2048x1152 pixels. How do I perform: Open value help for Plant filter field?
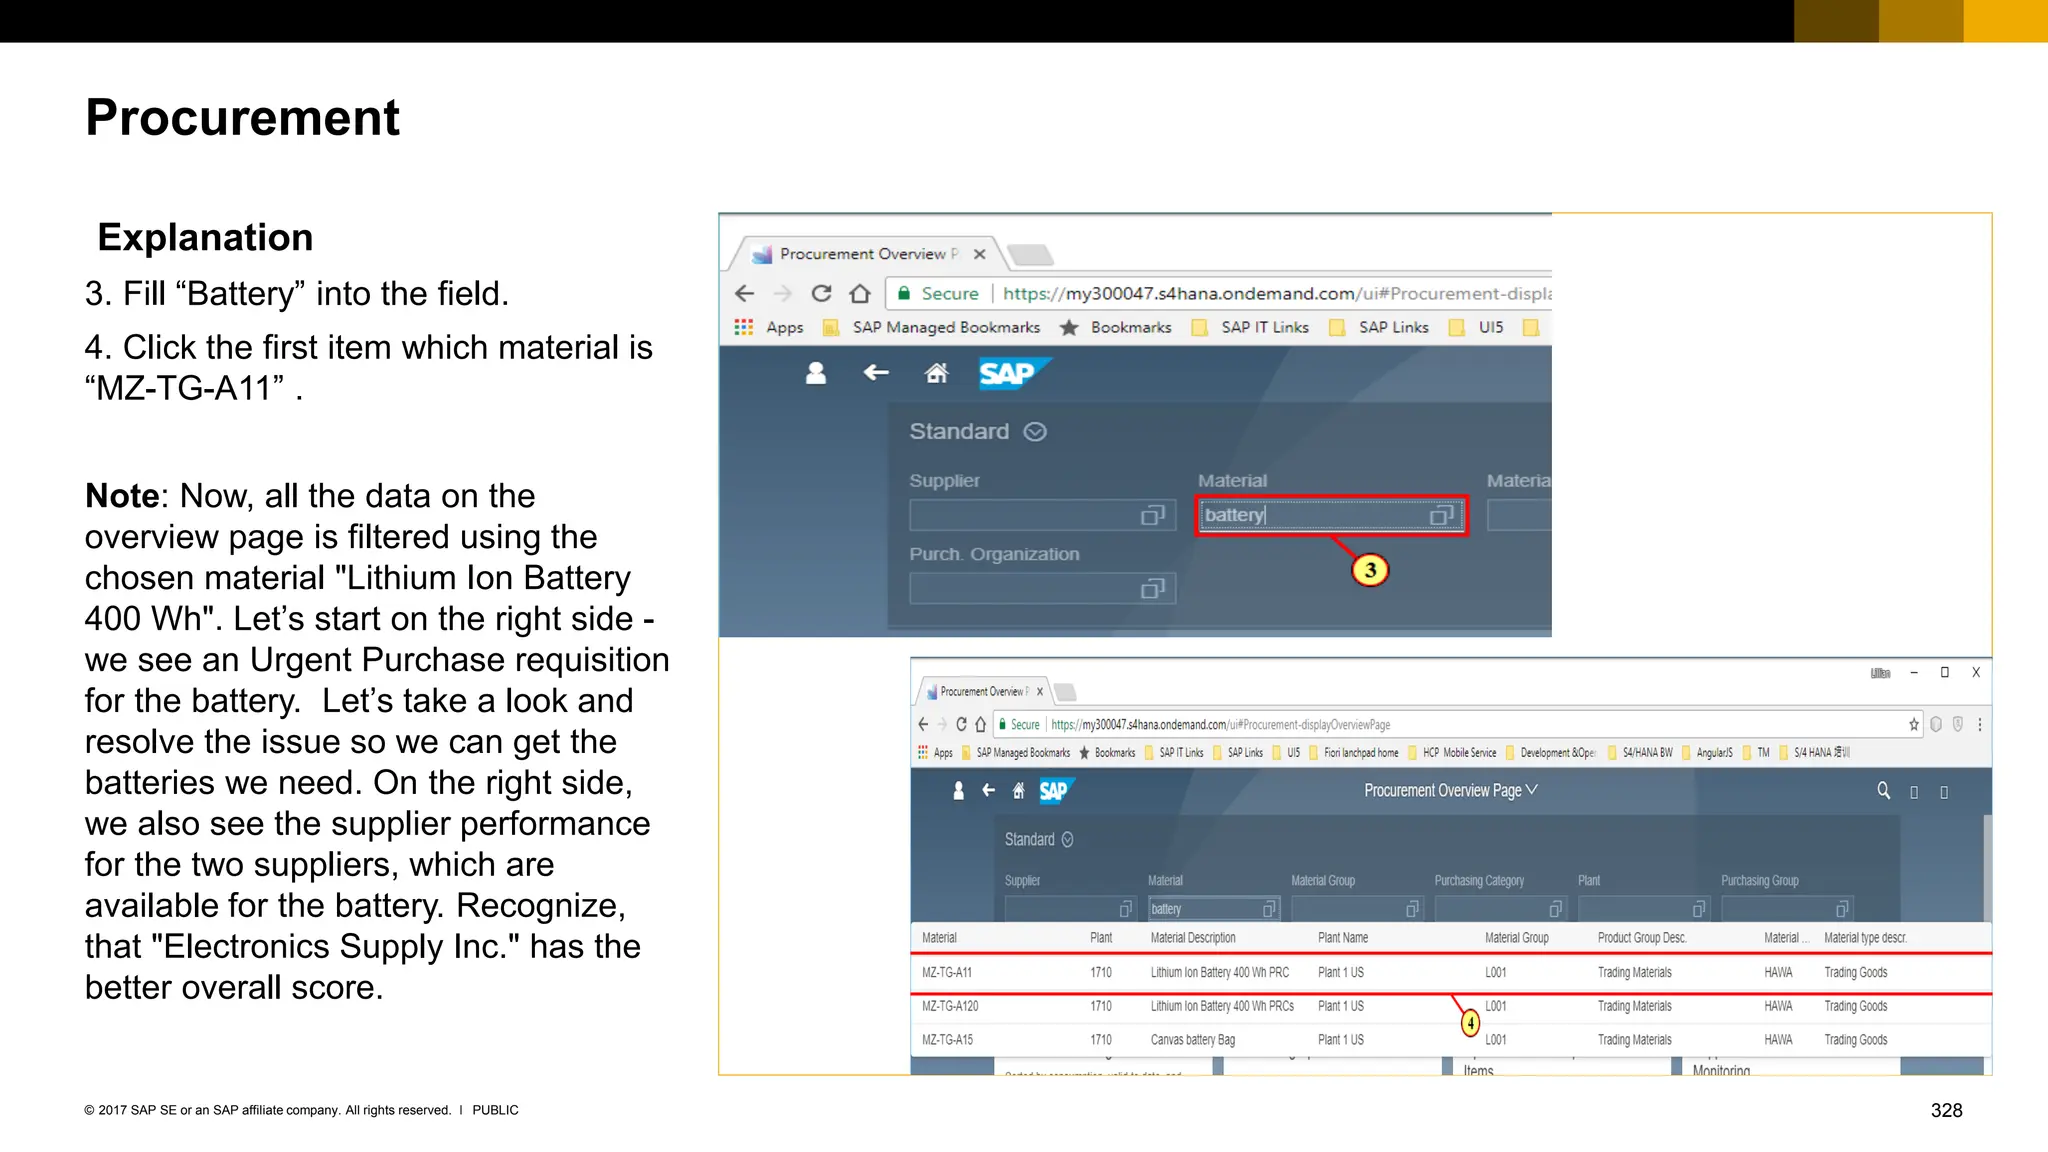[x=1698, y=909]
